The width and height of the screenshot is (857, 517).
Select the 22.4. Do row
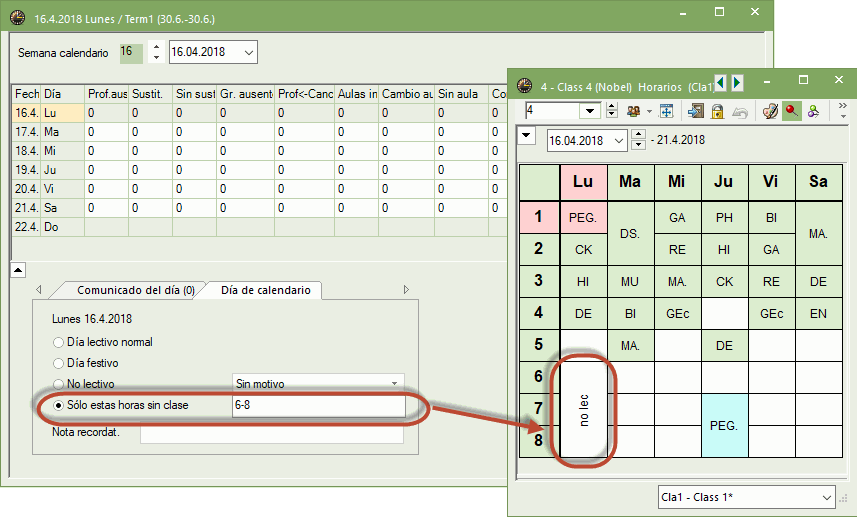click(260, 227)
